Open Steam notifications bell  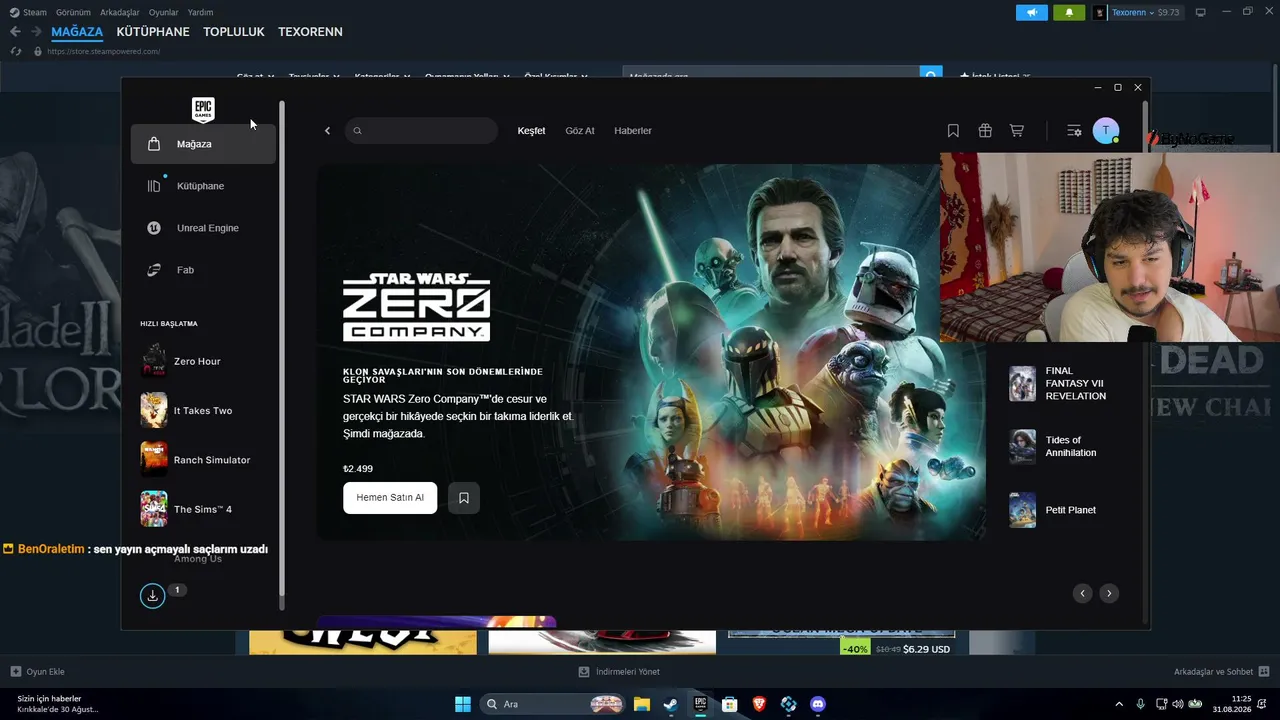click(1069, 13)
